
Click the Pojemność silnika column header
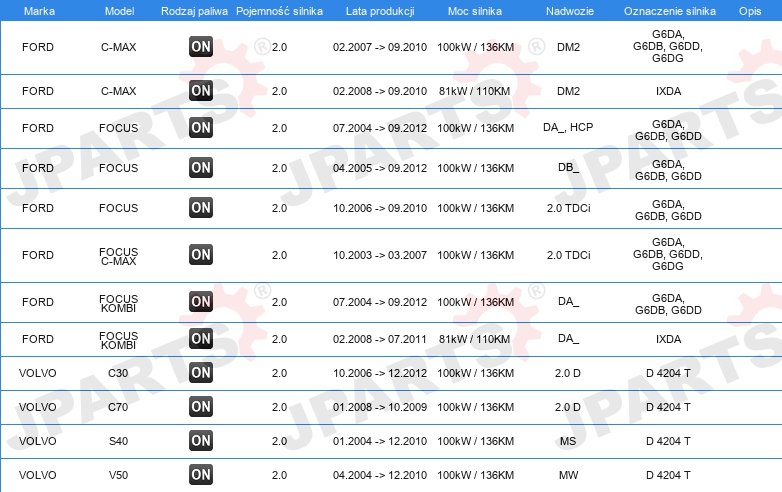click(279, 11)
